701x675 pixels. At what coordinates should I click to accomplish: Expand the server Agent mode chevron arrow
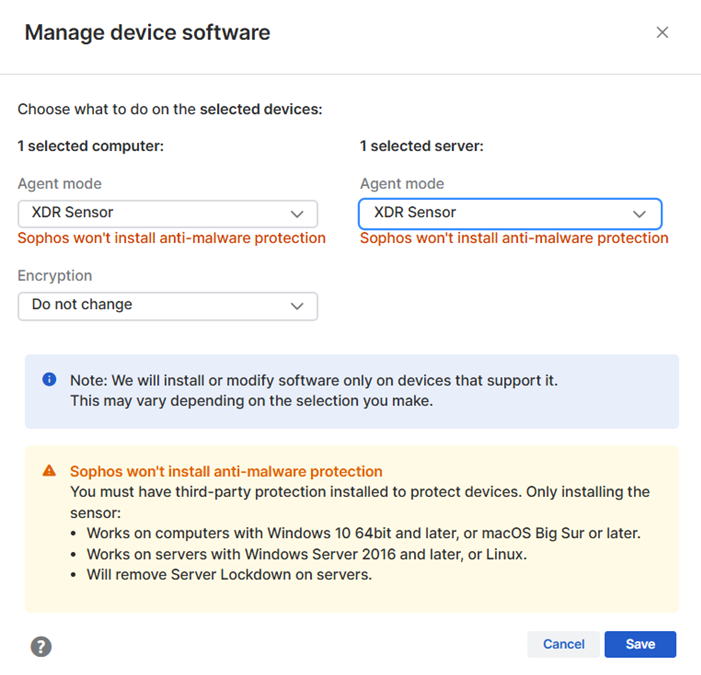point(639,213)
